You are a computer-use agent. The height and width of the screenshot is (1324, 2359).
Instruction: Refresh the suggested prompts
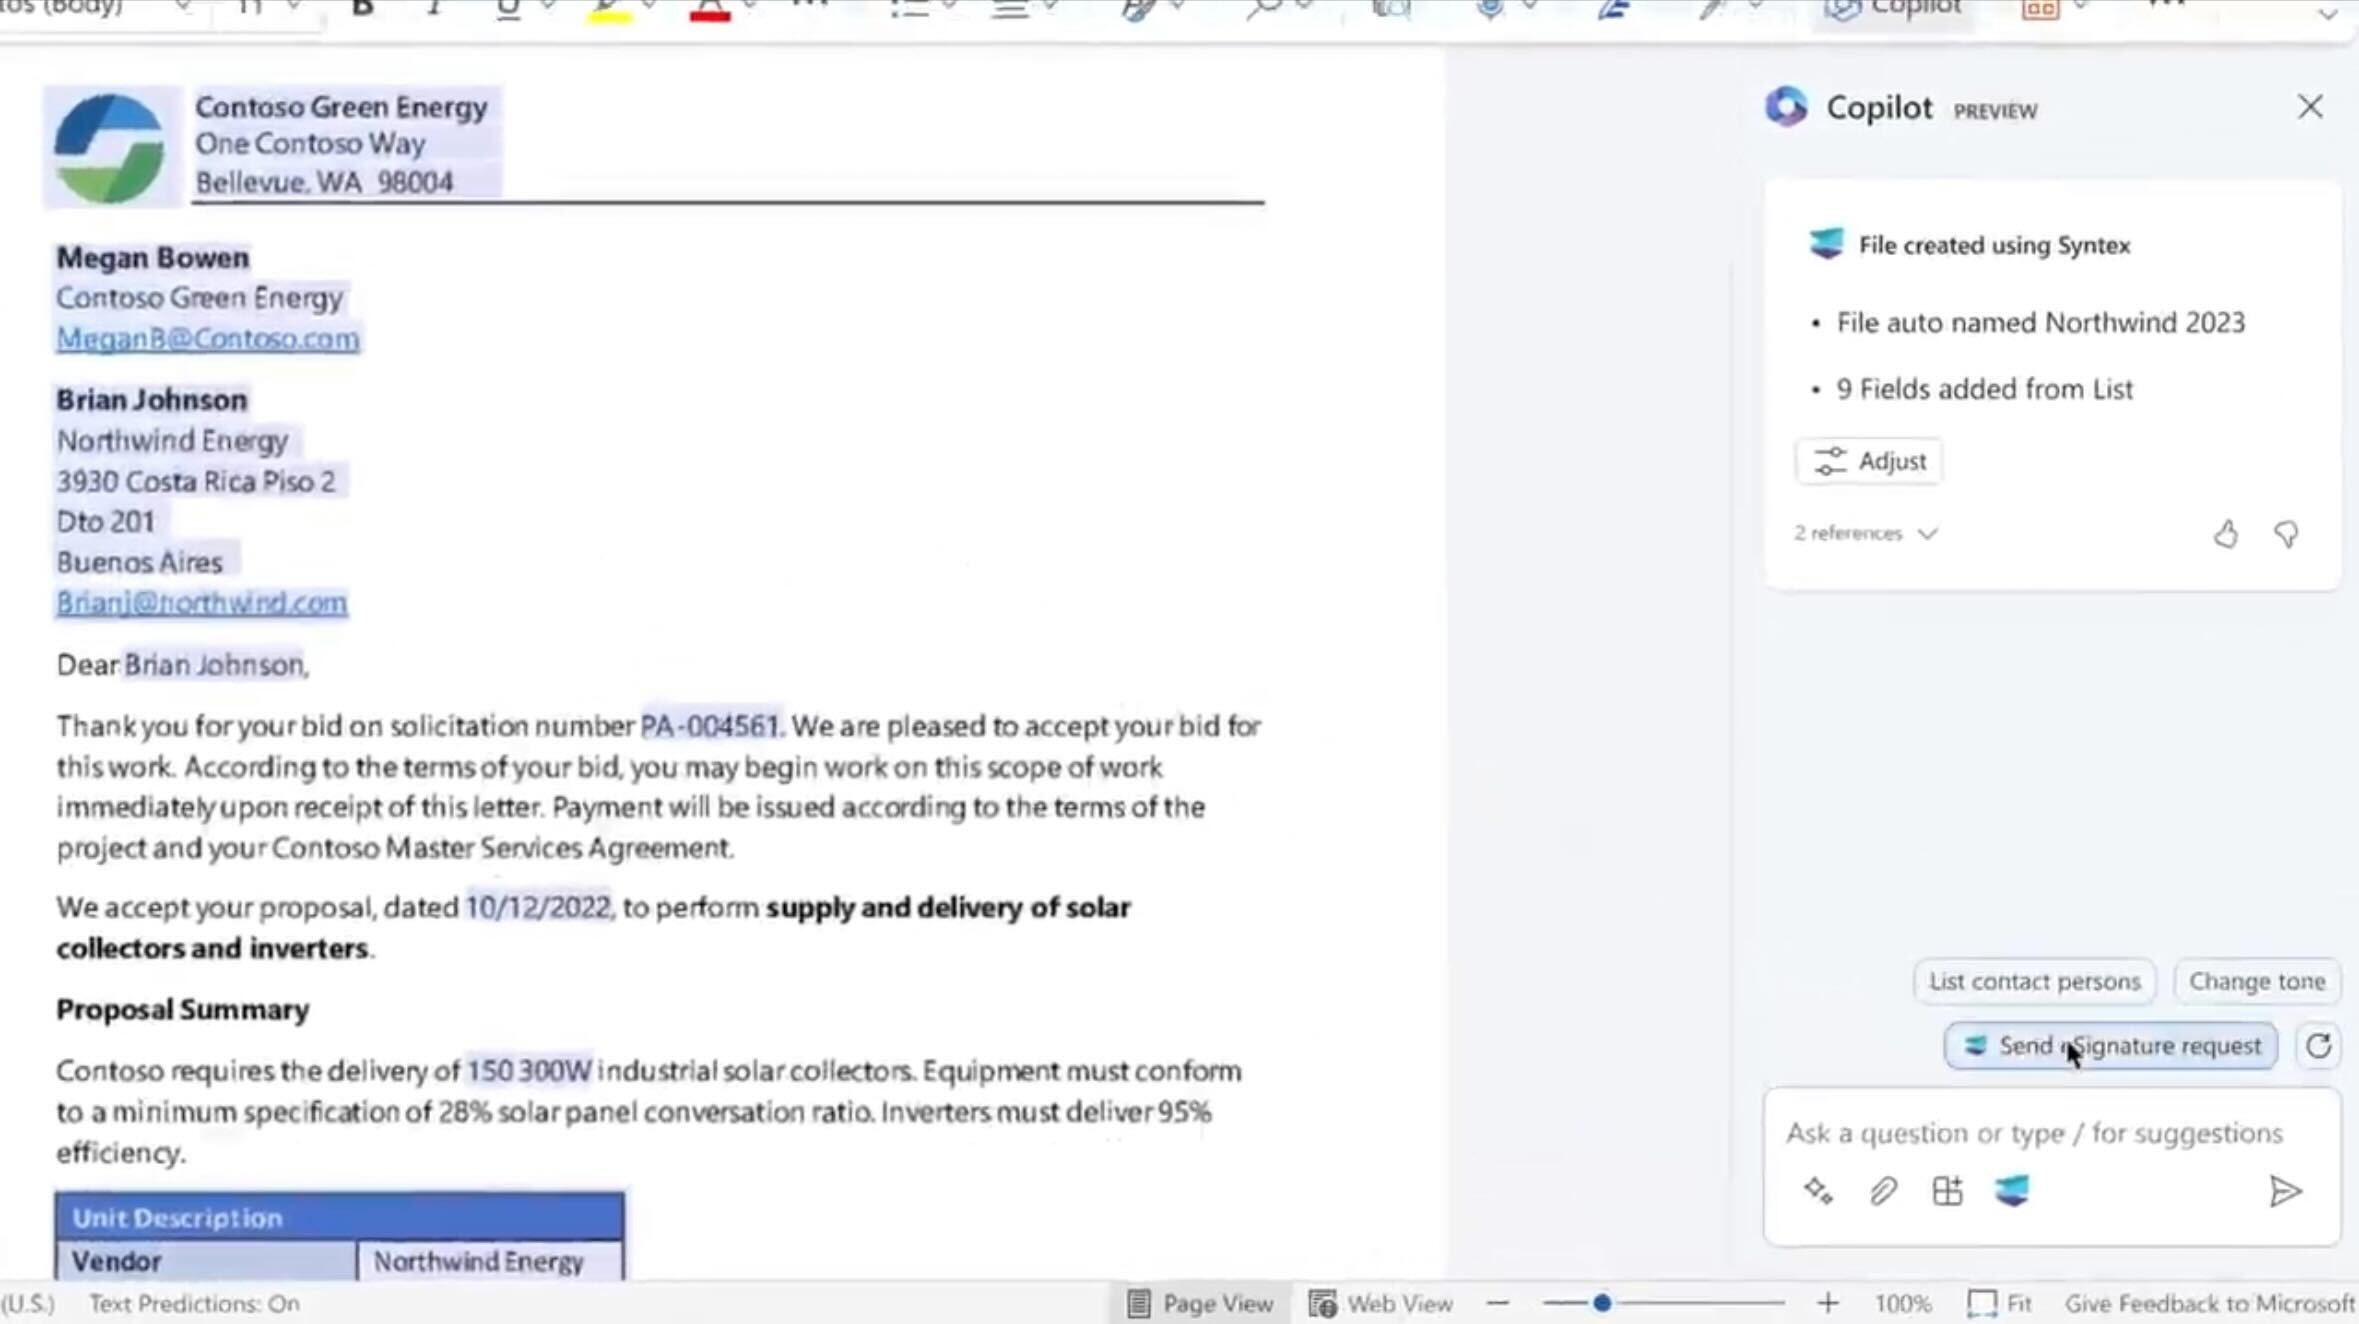pos(2318,1046)
